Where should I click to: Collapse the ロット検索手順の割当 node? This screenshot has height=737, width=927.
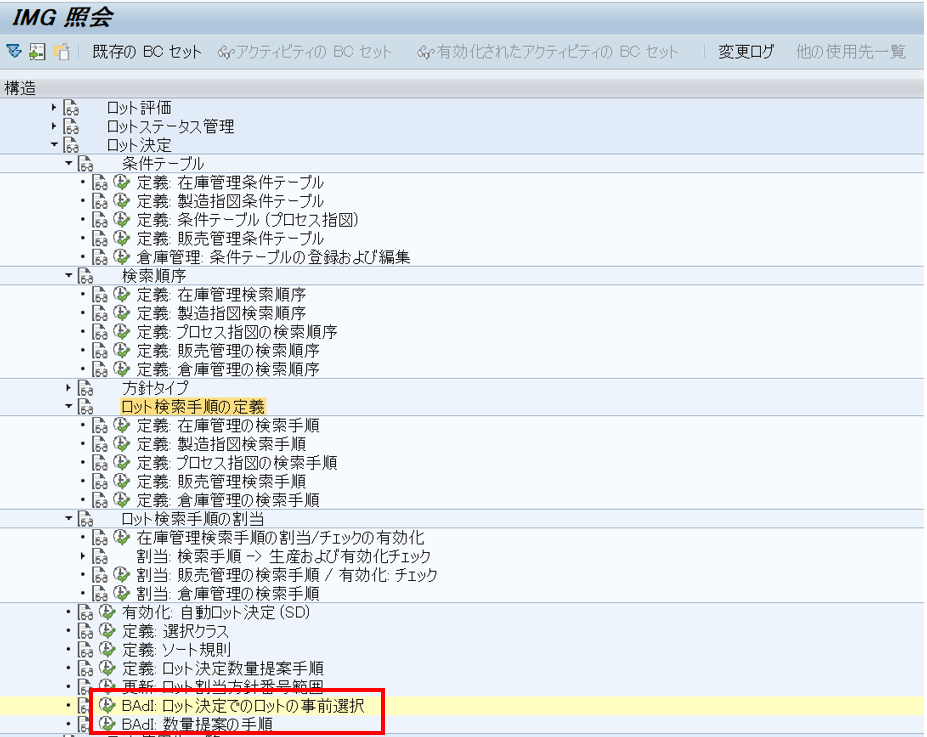click(69, 519)
